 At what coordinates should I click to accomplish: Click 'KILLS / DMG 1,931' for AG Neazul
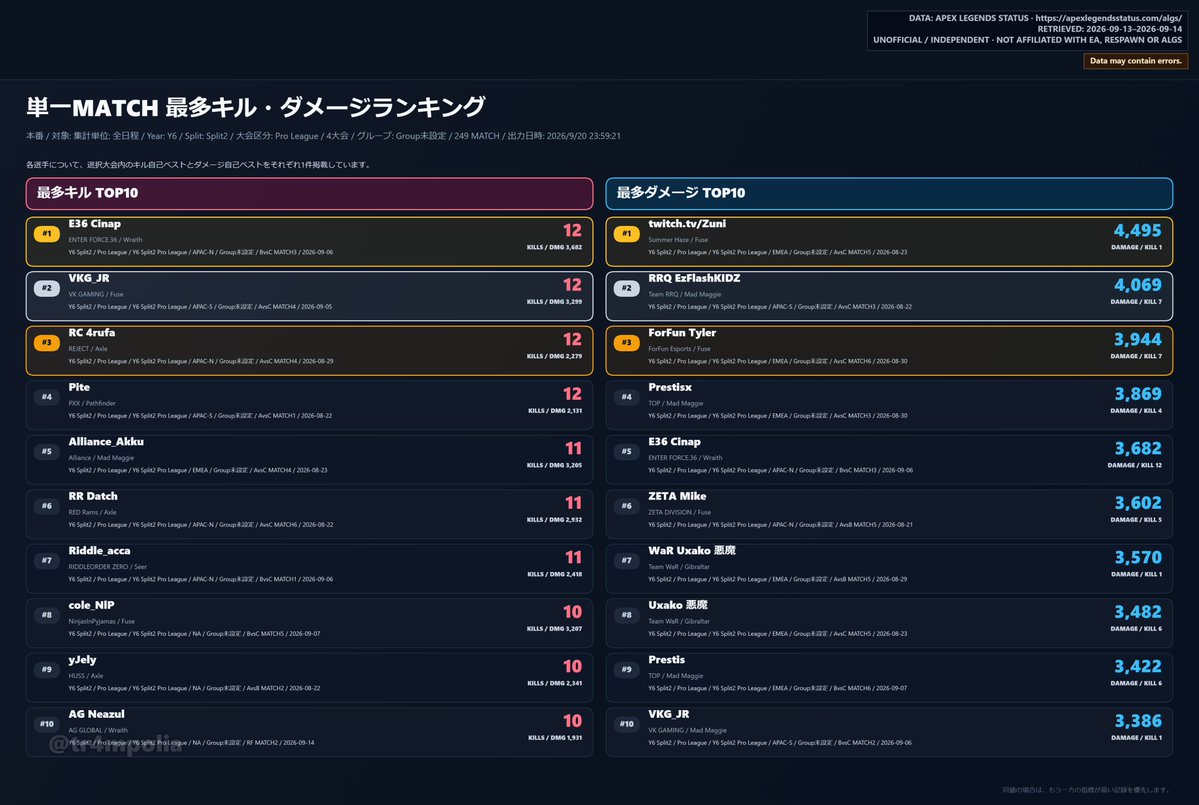[x=554, y=738]
